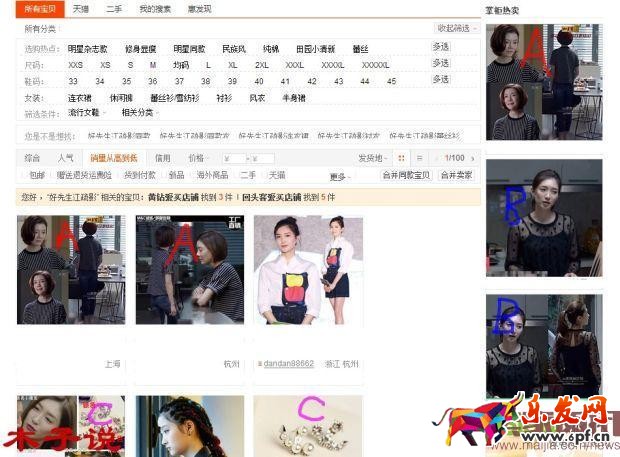Click the 合并同款宝贝 button
The width and height of the screenshot is (620, 457).
tap(406, 175)
